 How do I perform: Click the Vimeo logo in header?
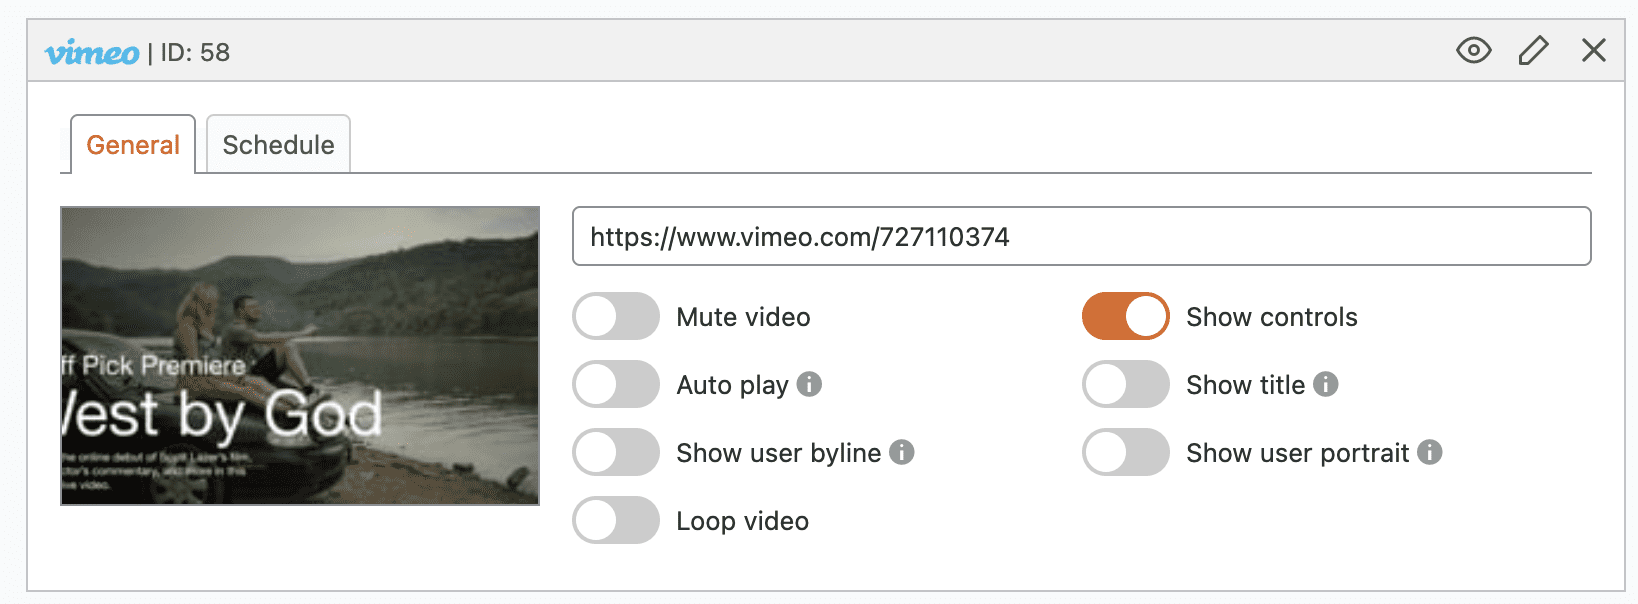[92, 52]
